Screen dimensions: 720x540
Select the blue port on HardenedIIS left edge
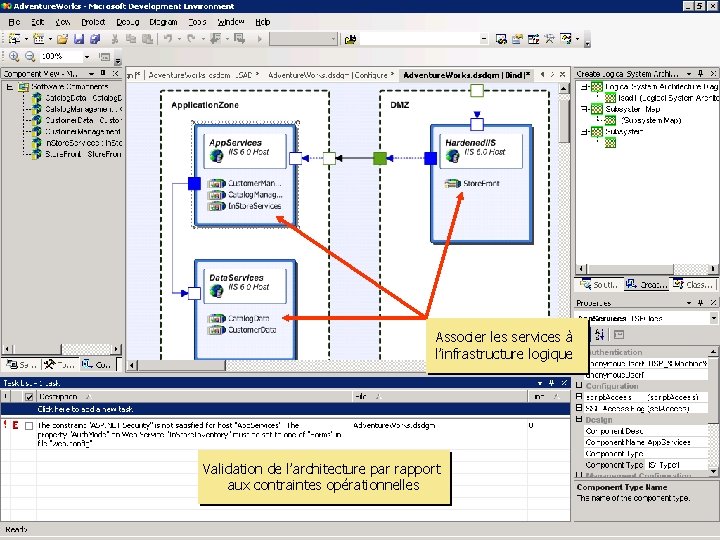(430, 158)
